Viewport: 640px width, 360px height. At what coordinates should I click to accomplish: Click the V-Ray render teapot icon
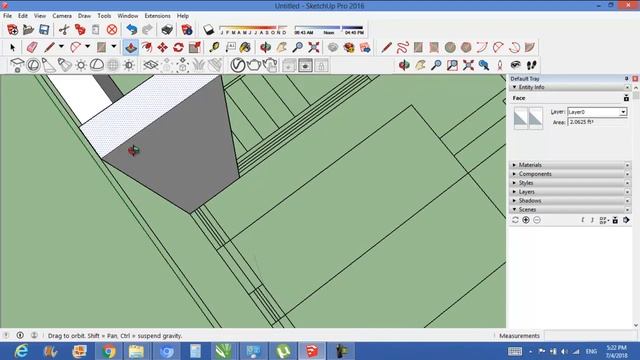coord(254,65)
